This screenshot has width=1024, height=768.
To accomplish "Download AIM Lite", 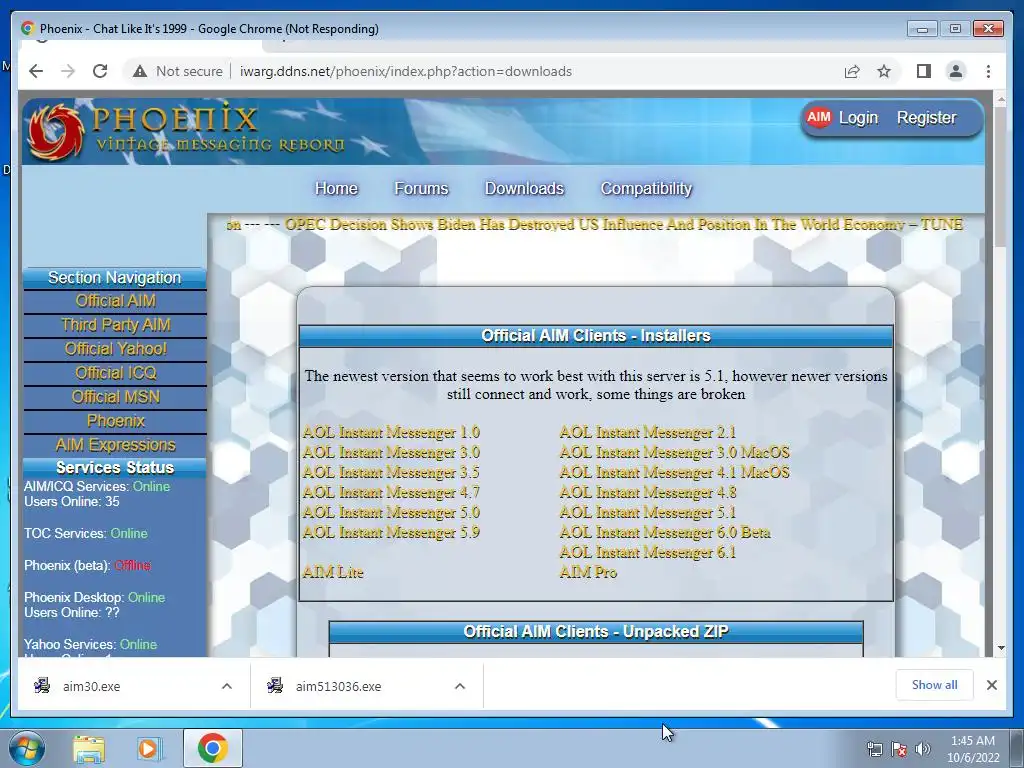I will point(332,572).
